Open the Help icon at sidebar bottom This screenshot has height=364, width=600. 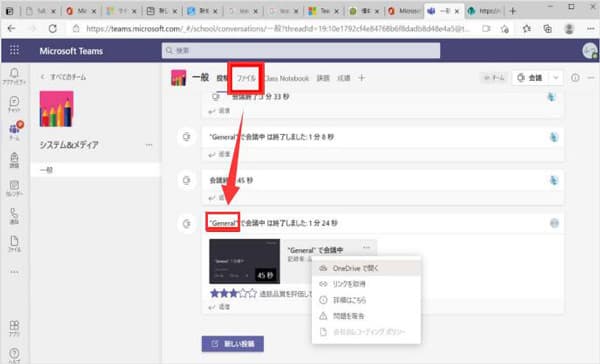tap(14, 355)
